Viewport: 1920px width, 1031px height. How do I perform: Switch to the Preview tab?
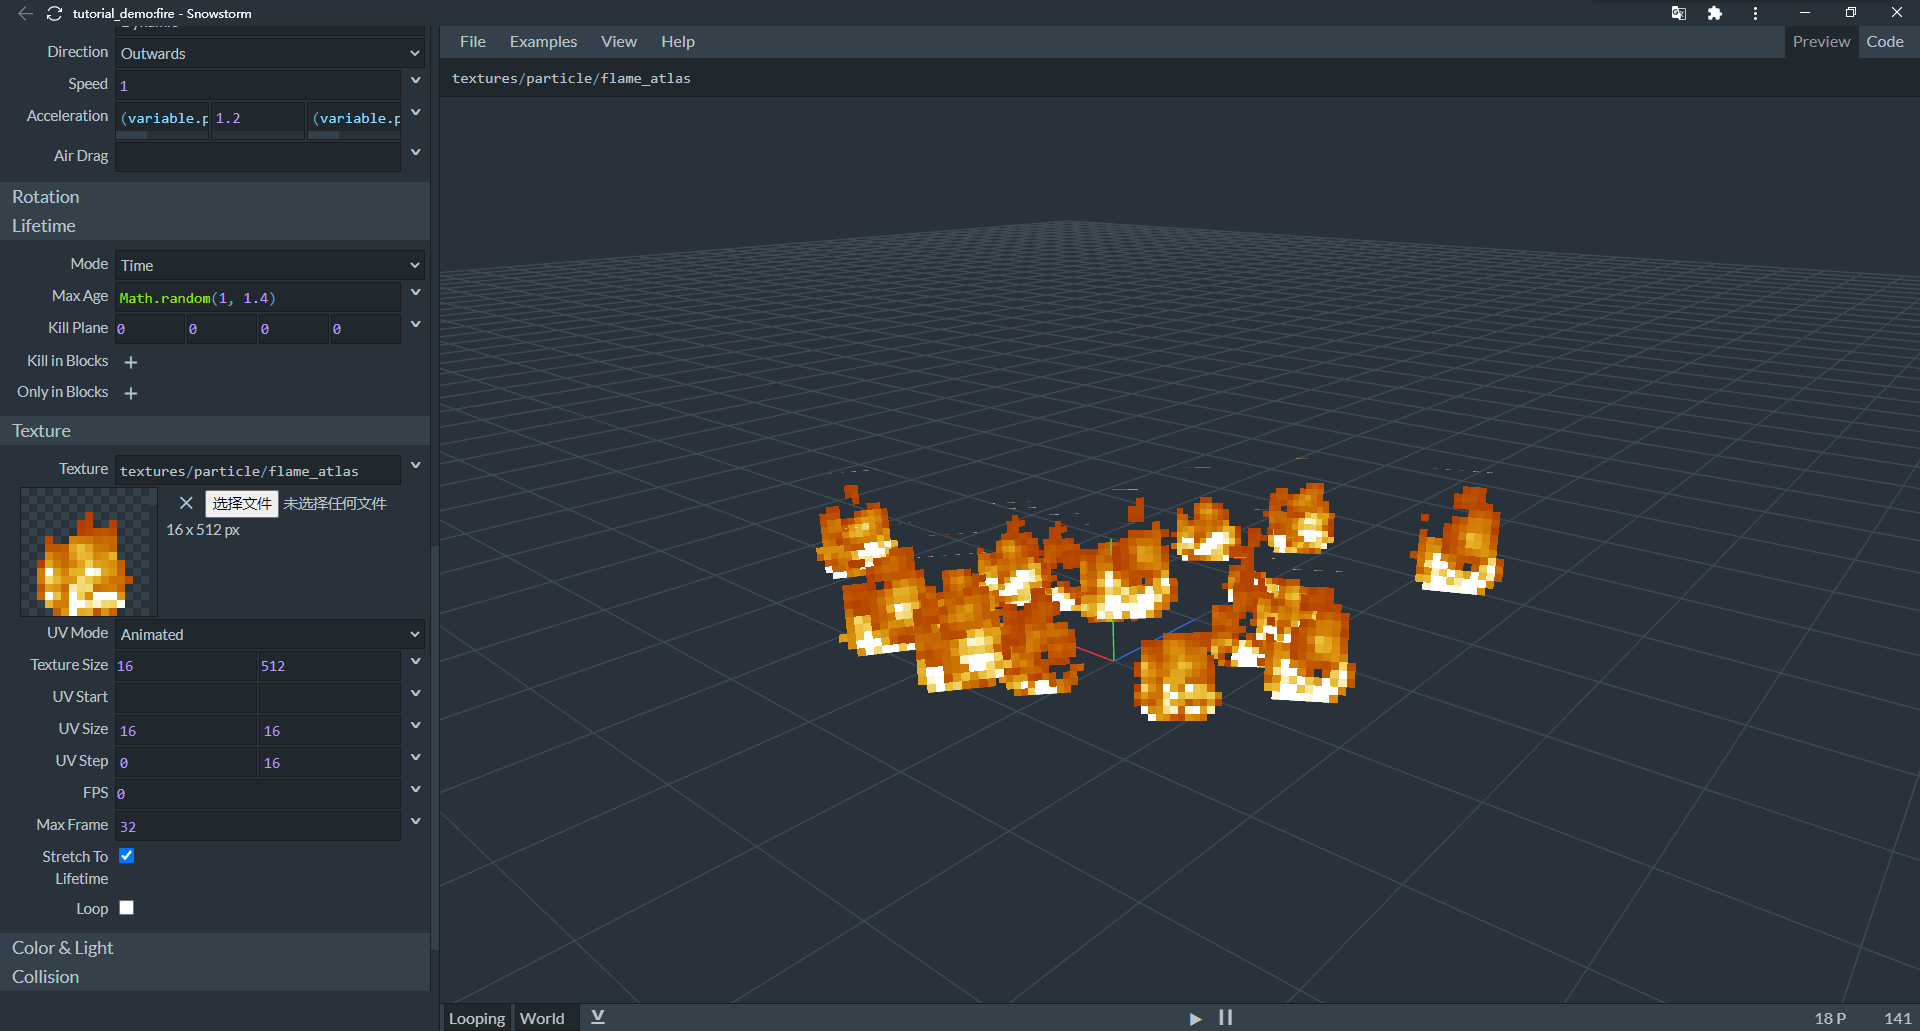point(1821,42)
